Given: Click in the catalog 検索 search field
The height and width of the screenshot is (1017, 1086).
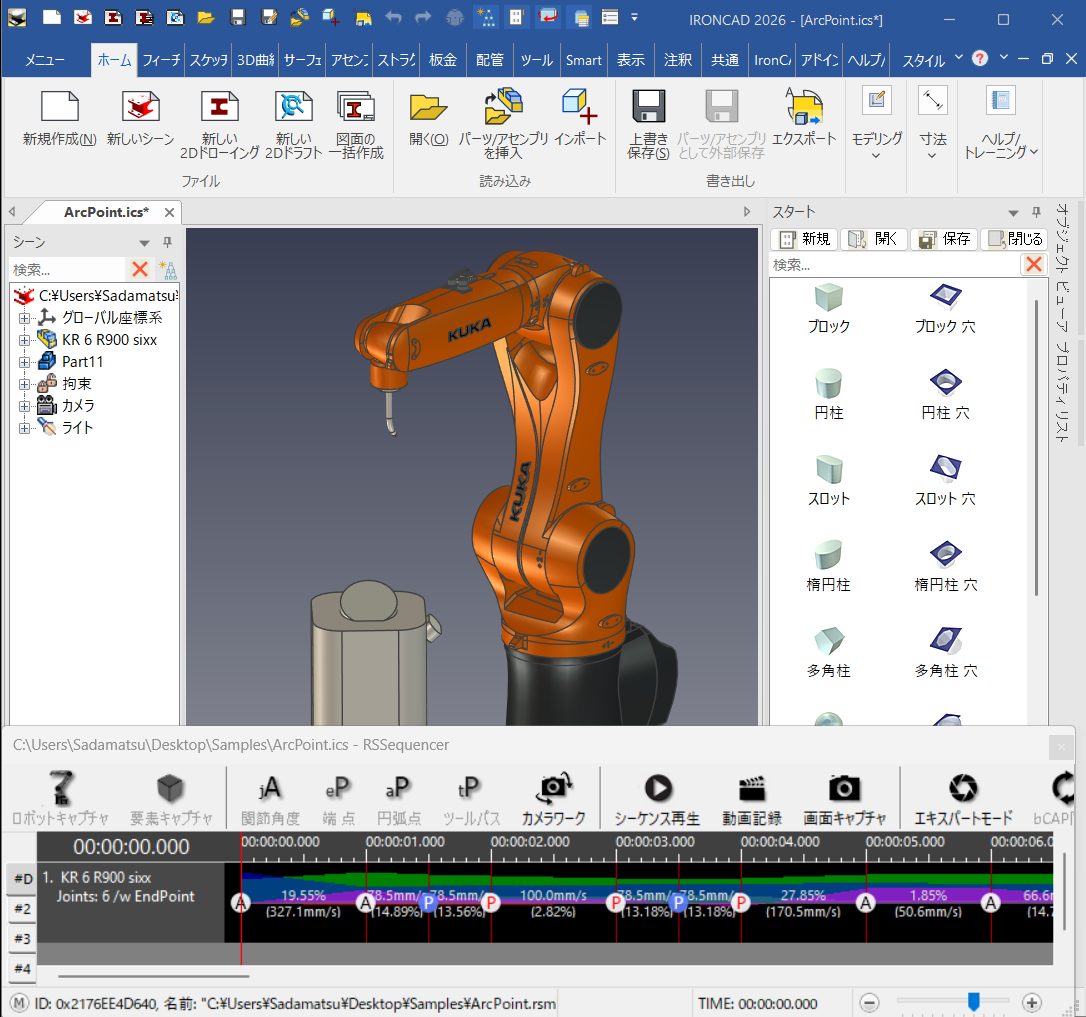Looking at the screenshot, I should (x=893, y=265).
